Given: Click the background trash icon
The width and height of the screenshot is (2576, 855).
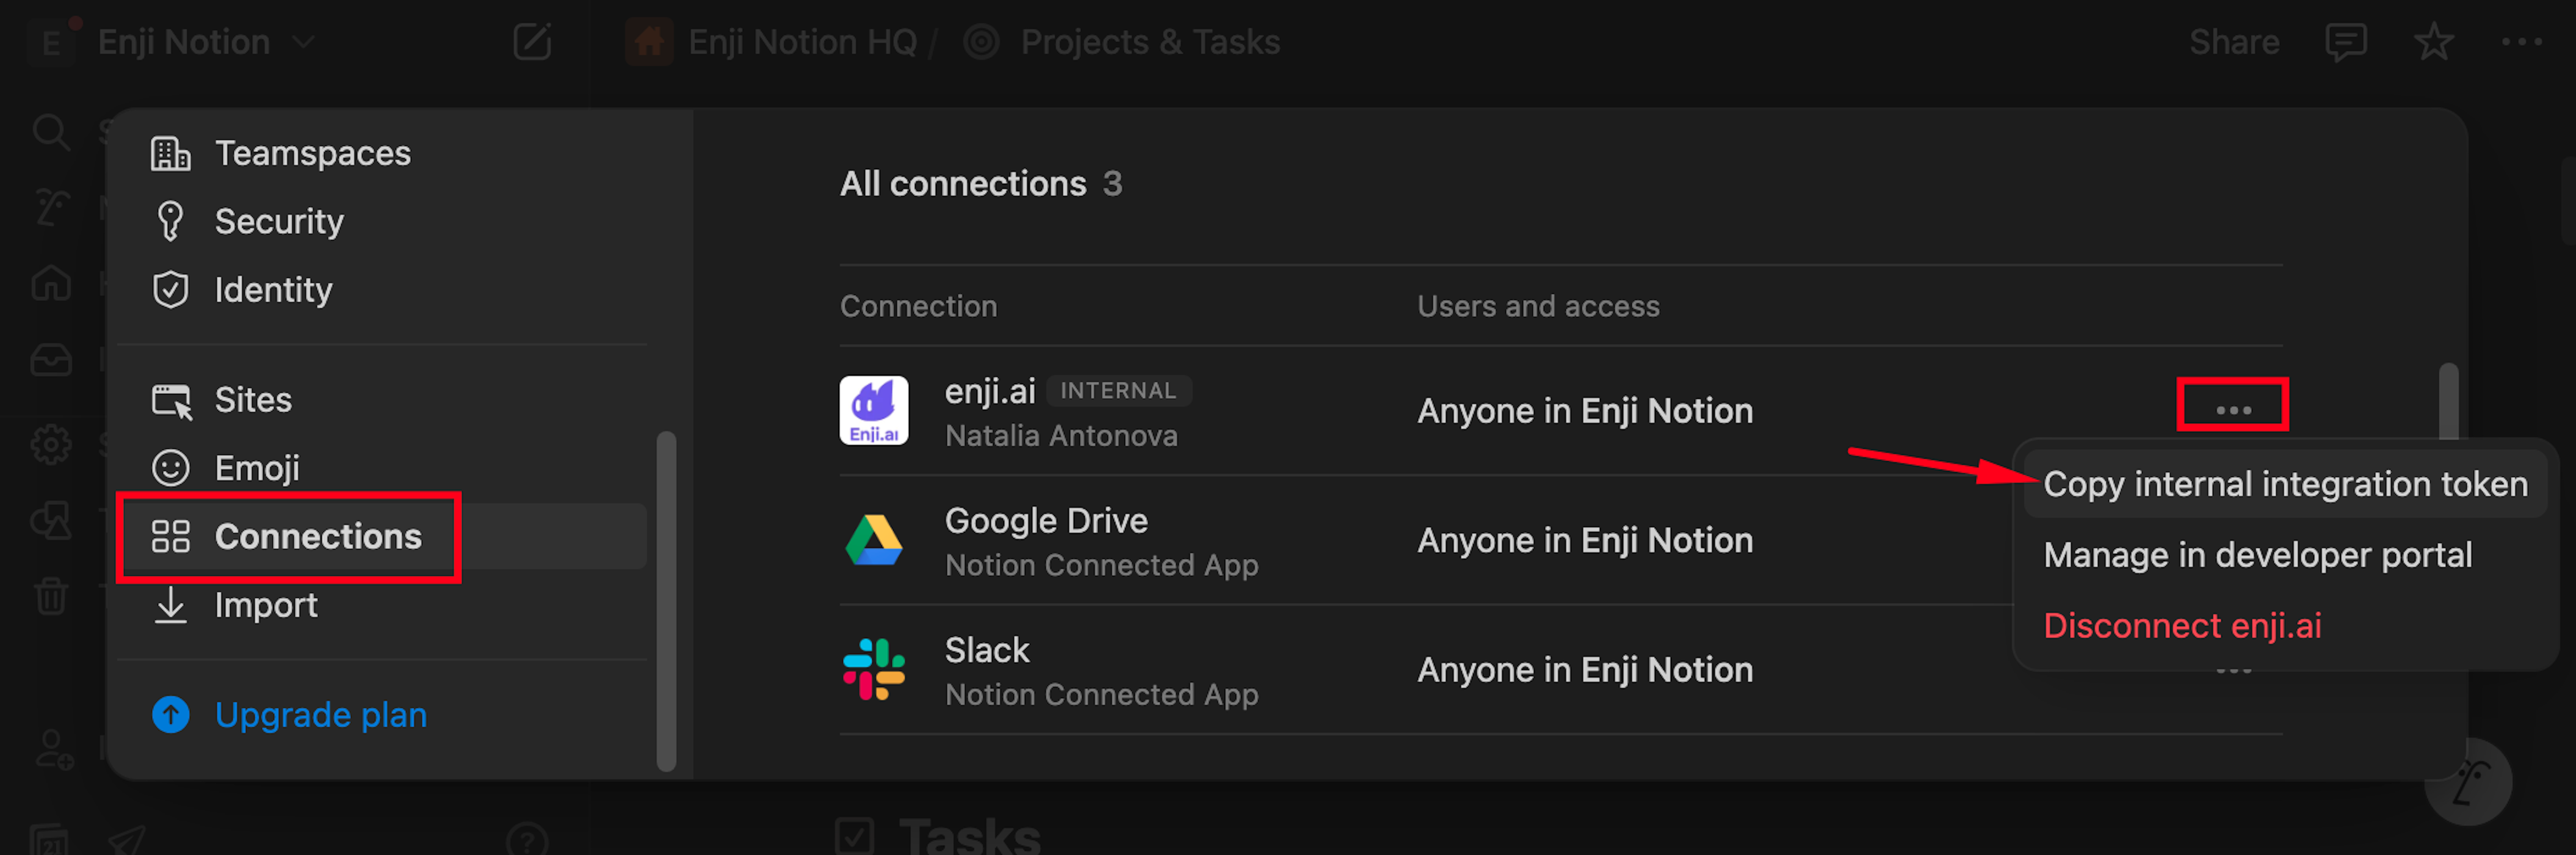Looking at the screenshot, I should (50, 596).
